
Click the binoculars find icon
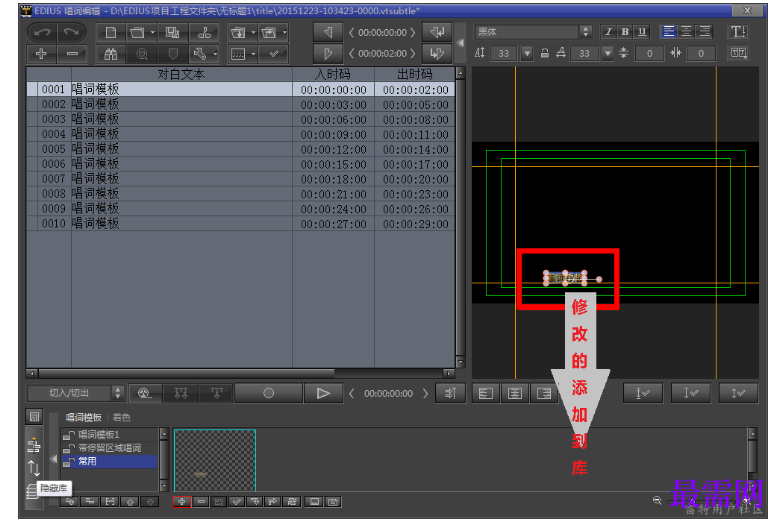(x=111, y=53)
